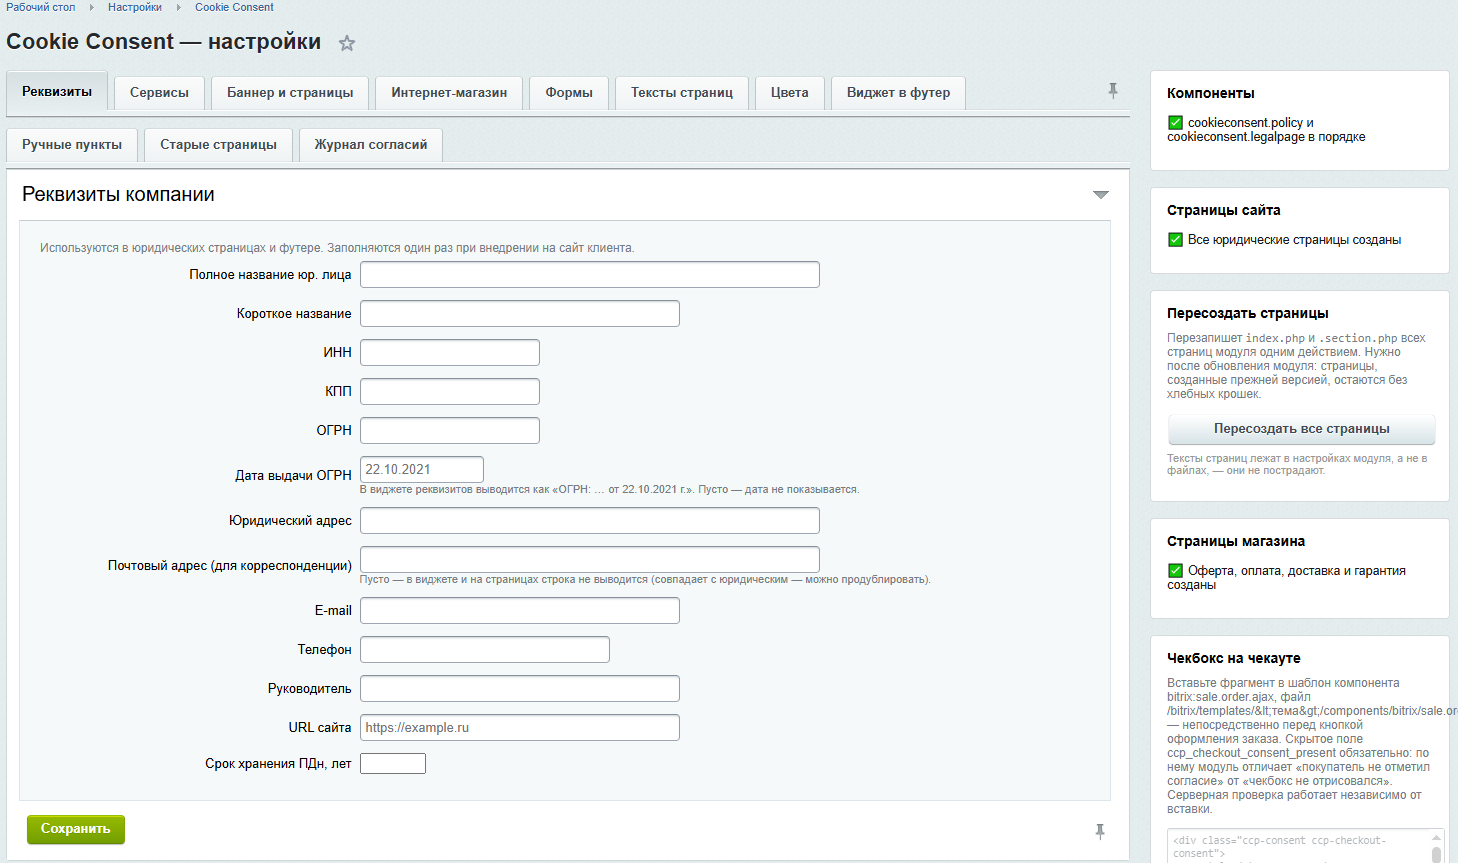
Task: Focus the Юридический адрес field
Action: click(x=590, y=521)
